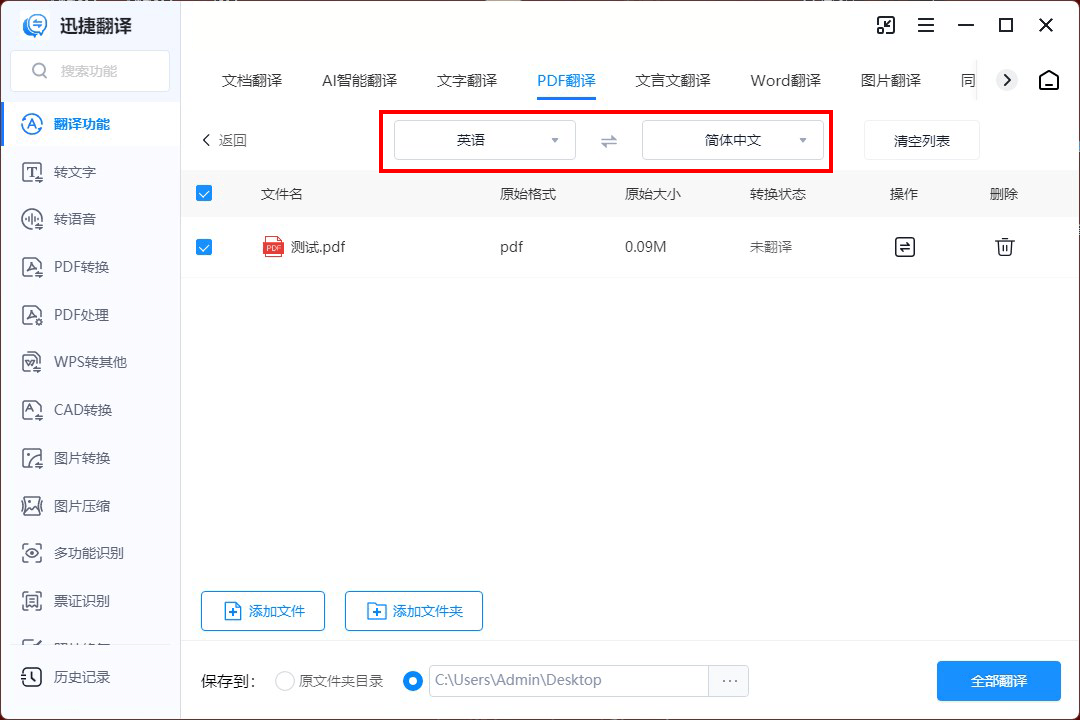The height and width of the screenshot is (720, 1080).
Task: Click the CAD转换 sidebar icon
Action: pos(32,410)
